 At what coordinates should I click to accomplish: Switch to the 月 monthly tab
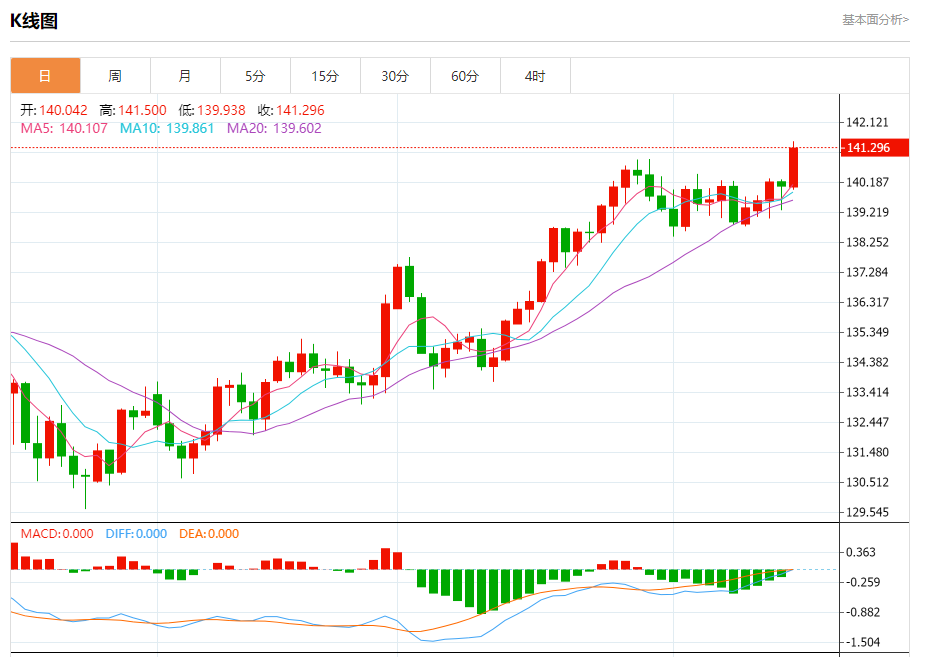185,76
